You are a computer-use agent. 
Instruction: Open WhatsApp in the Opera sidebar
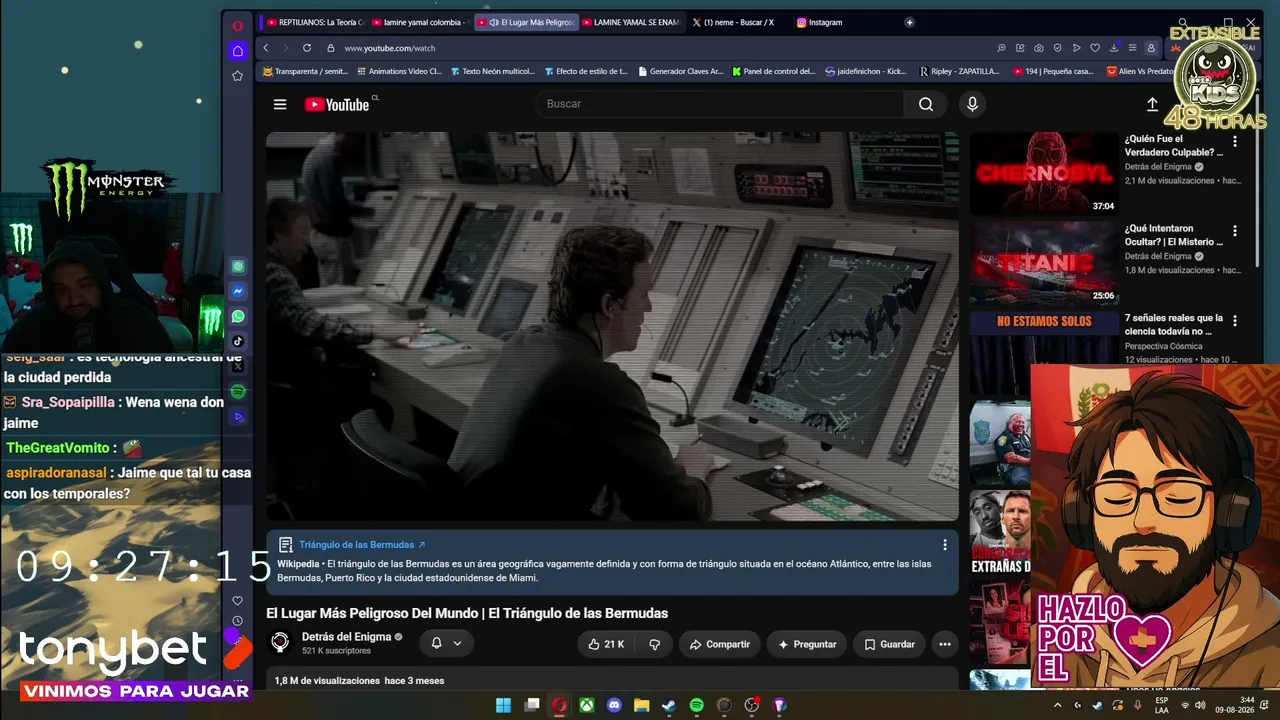[x=238, y=317]
